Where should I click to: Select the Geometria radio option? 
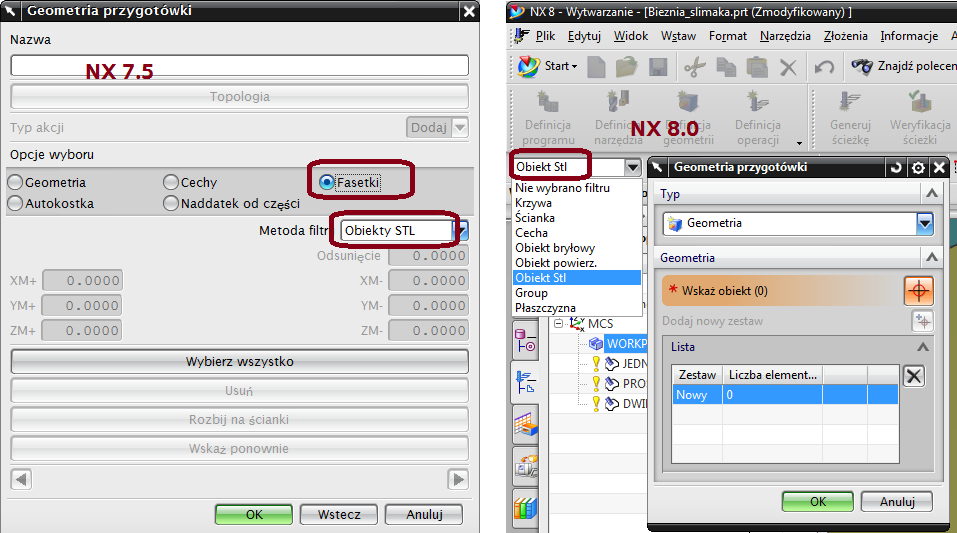[x=15, y=182]
